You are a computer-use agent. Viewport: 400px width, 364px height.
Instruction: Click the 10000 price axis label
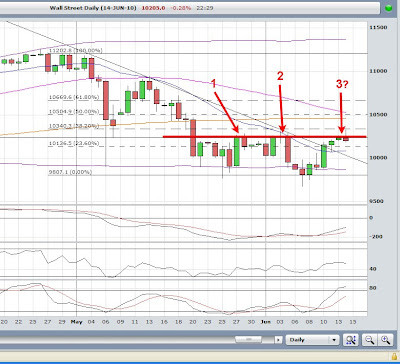pyautogui.click(x=378, y=158)
